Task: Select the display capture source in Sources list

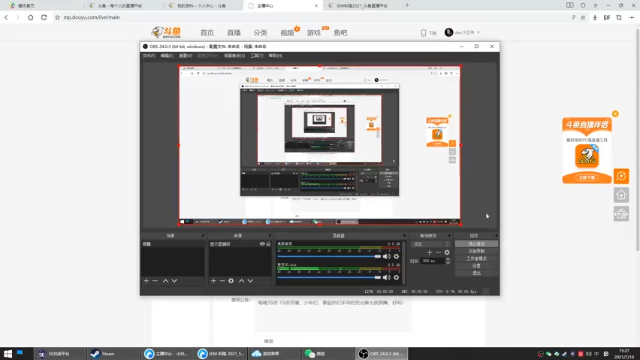Action: 234,244
